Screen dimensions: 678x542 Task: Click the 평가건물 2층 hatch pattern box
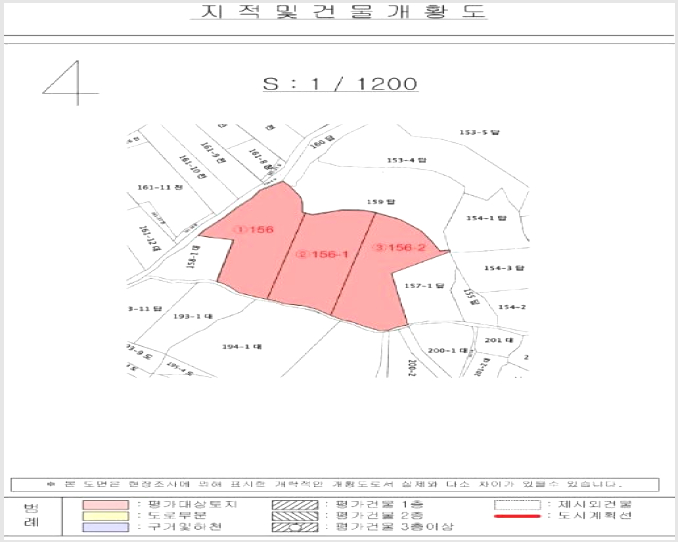point(295,516)
